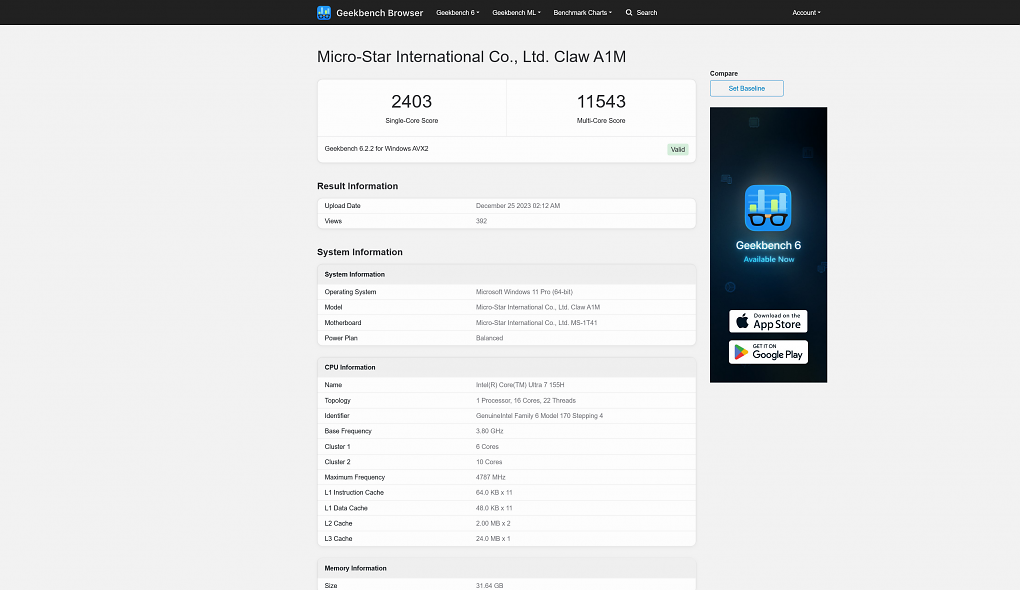
Task: Open the Account dropdown menu
Action: coord(806,12)
